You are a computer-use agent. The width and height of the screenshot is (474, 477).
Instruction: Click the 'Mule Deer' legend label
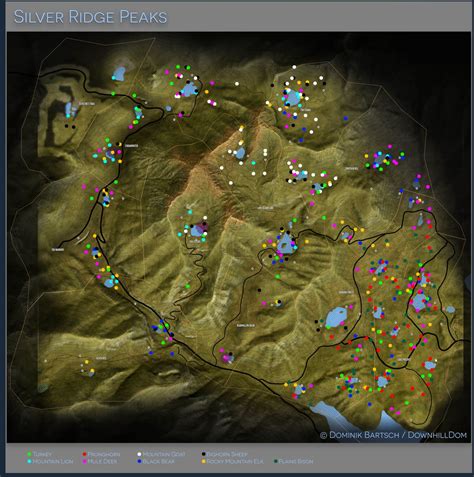click(103, 462)
